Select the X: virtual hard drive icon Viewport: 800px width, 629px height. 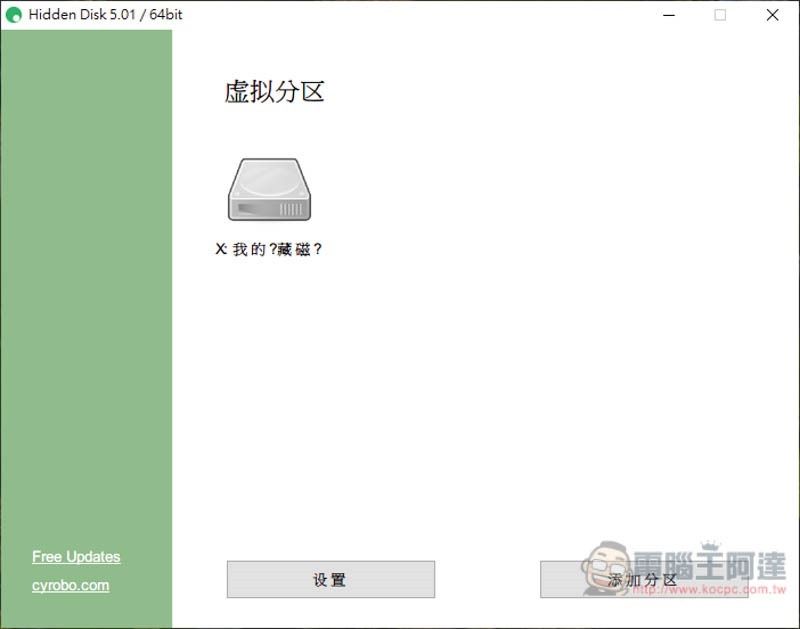269,189
